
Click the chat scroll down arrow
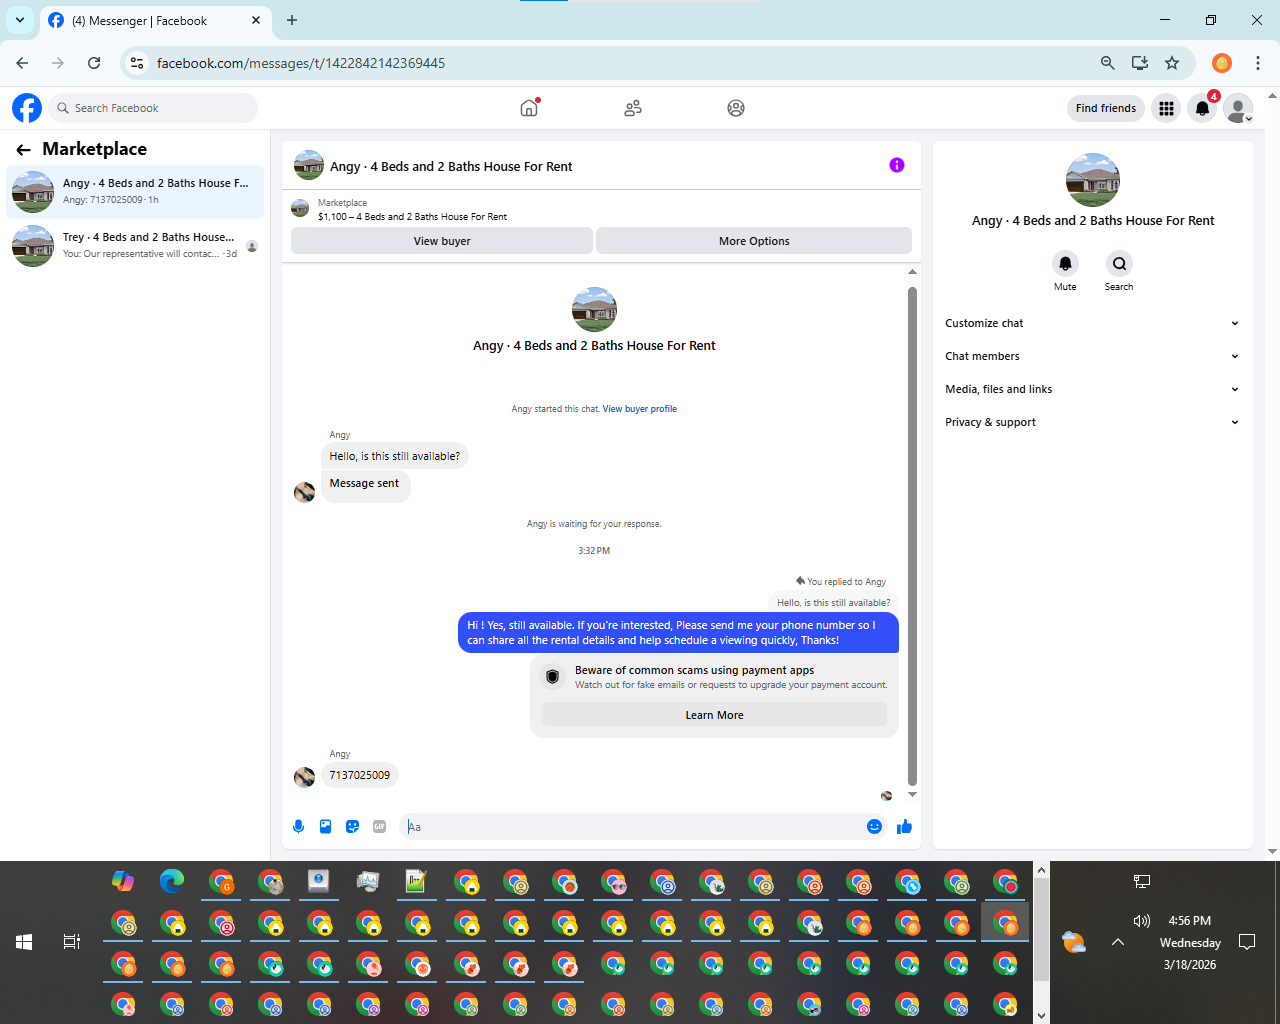[912, 795]
